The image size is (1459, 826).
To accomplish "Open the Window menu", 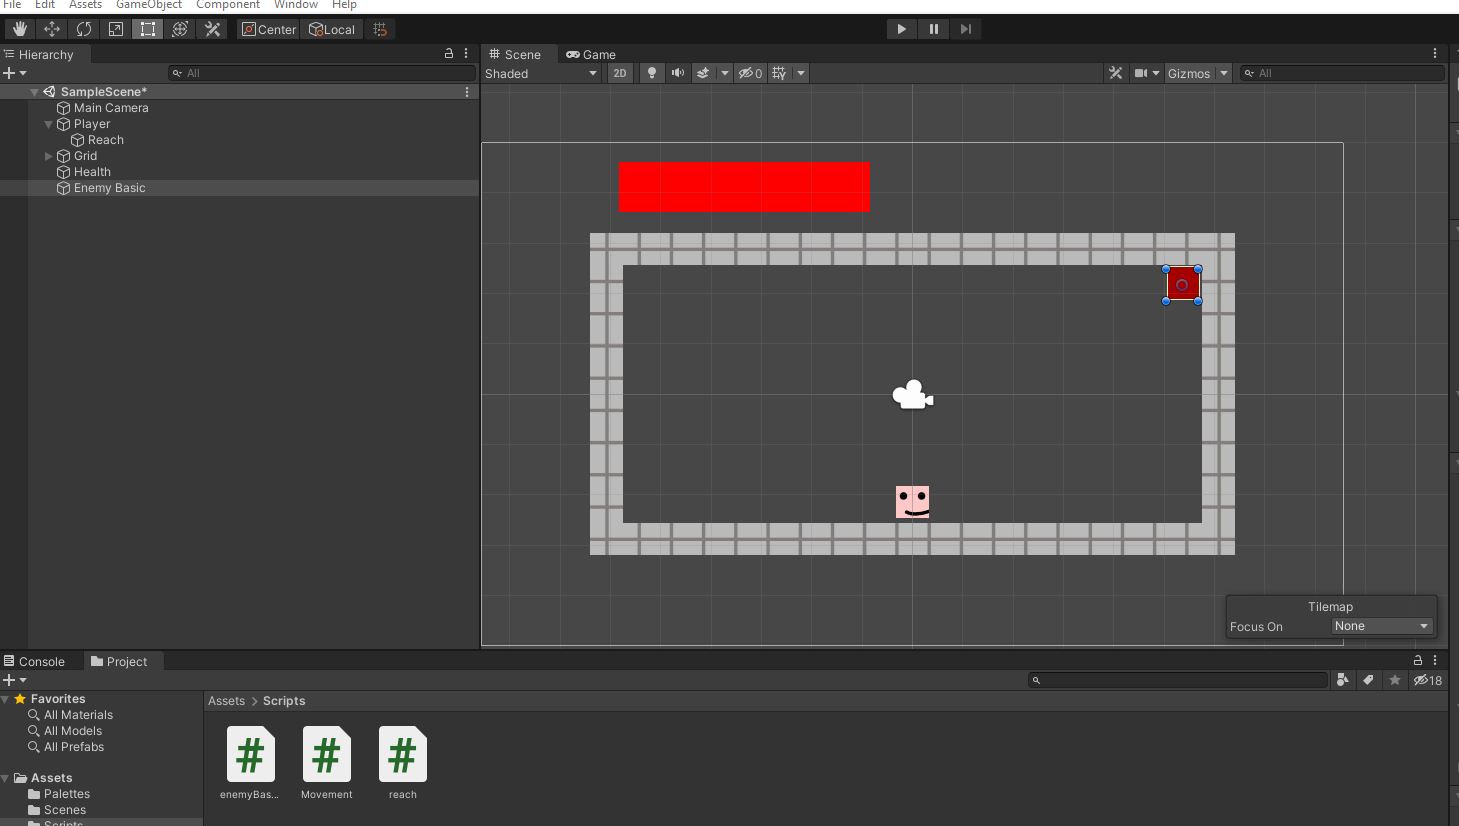I will [296, 5].
